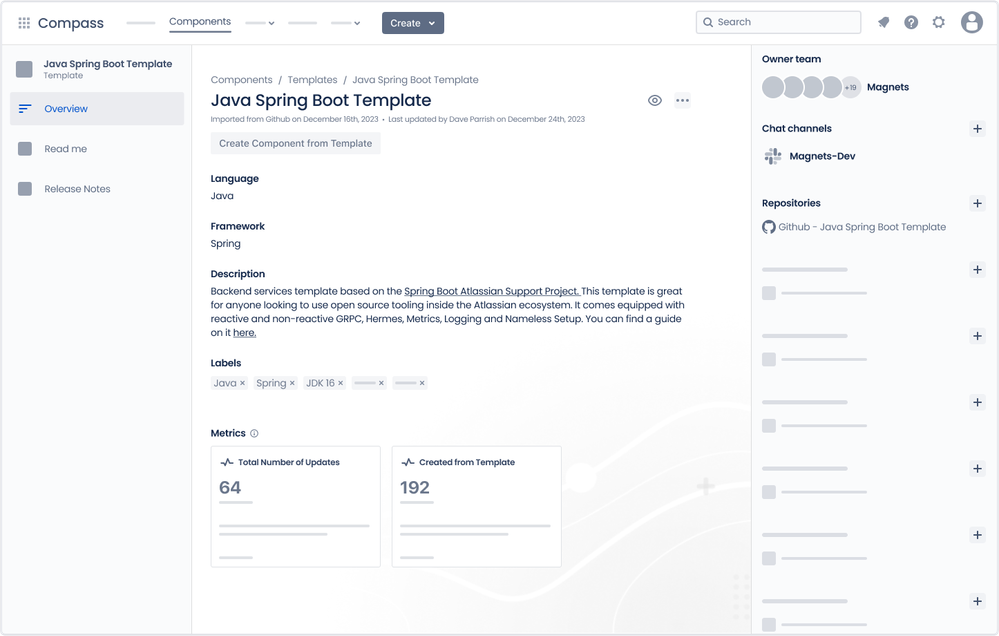
Task: Click the Slack icon beside Magnets-Dev
Action: click(x=773, y=156)
